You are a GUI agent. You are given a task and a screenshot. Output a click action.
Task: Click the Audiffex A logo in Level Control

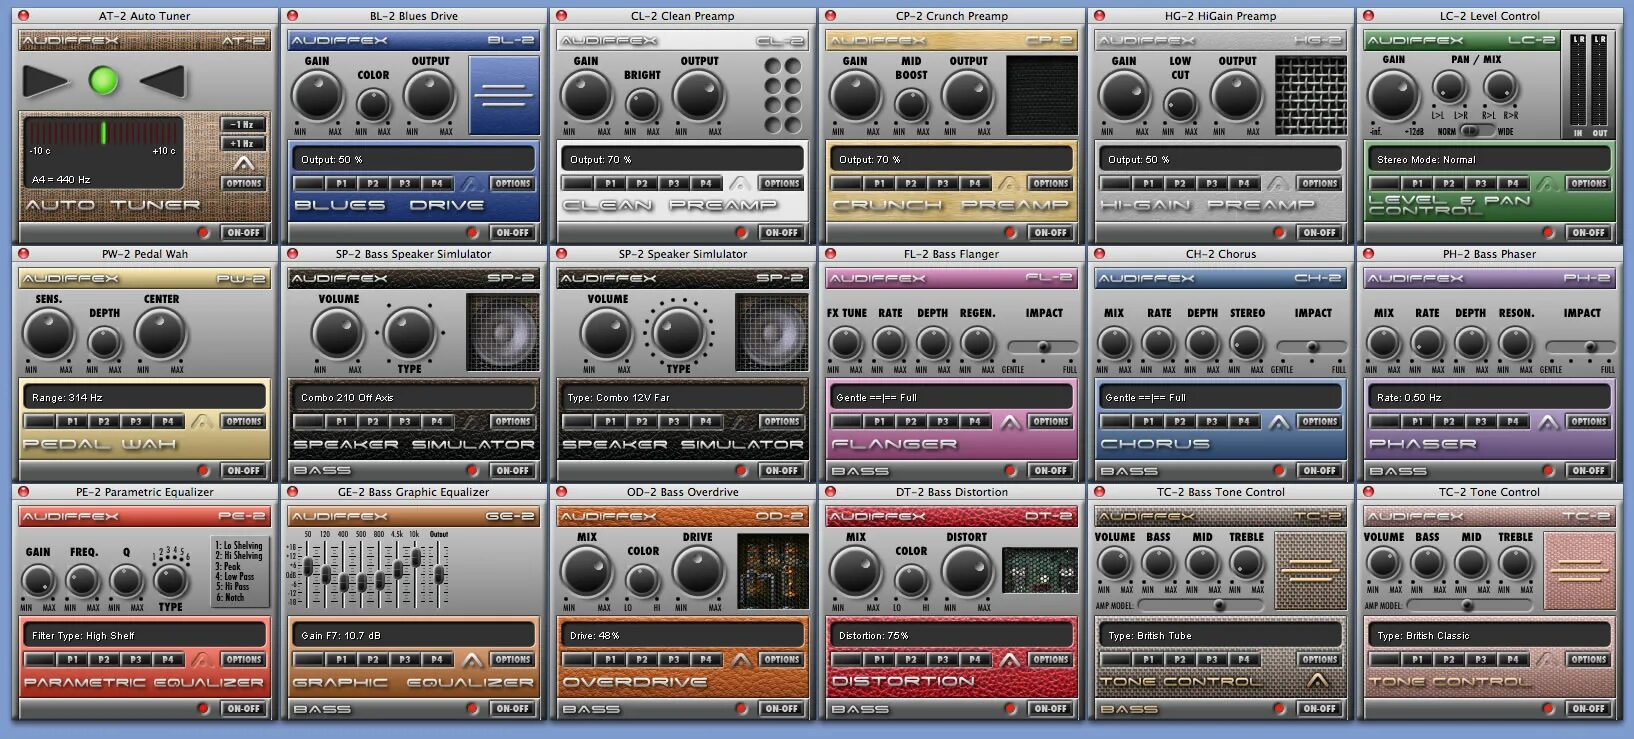point(1547,184)
